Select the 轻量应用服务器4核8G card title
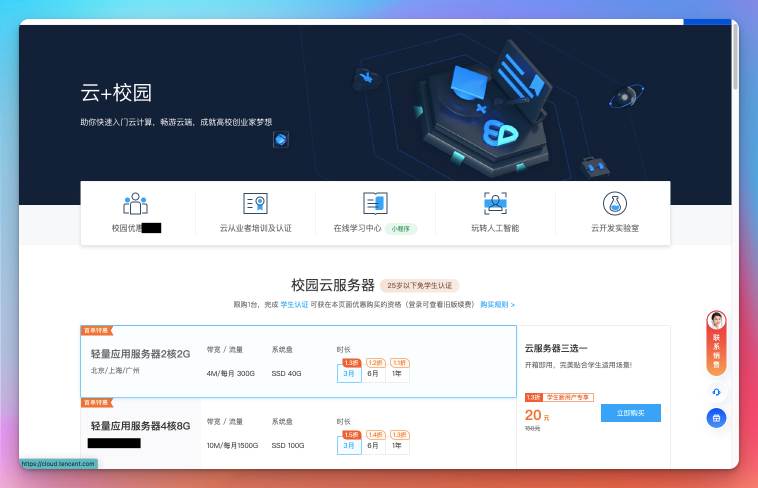Screen dimensions: 758x488 click(x=140, y=426)
